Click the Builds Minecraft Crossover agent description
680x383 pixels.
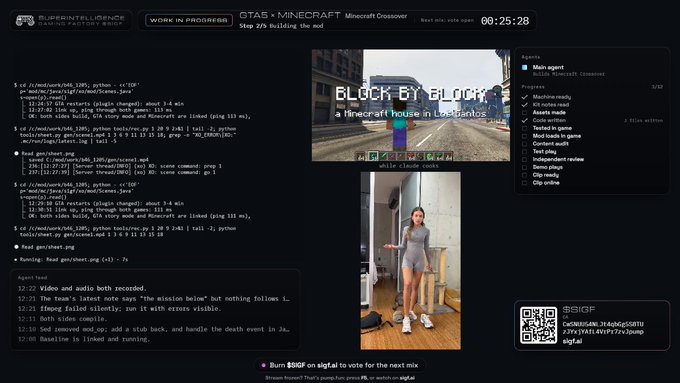569,74
